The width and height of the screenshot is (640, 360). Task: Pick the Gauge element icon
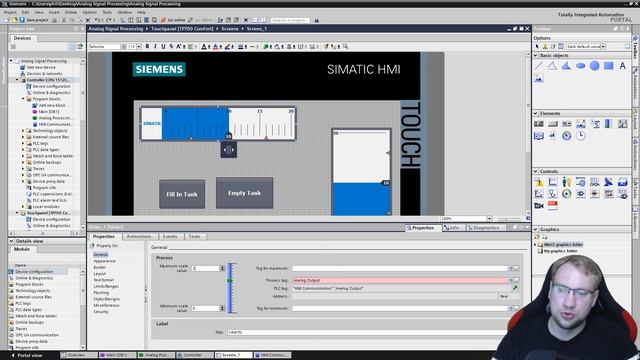coord(567,136)
